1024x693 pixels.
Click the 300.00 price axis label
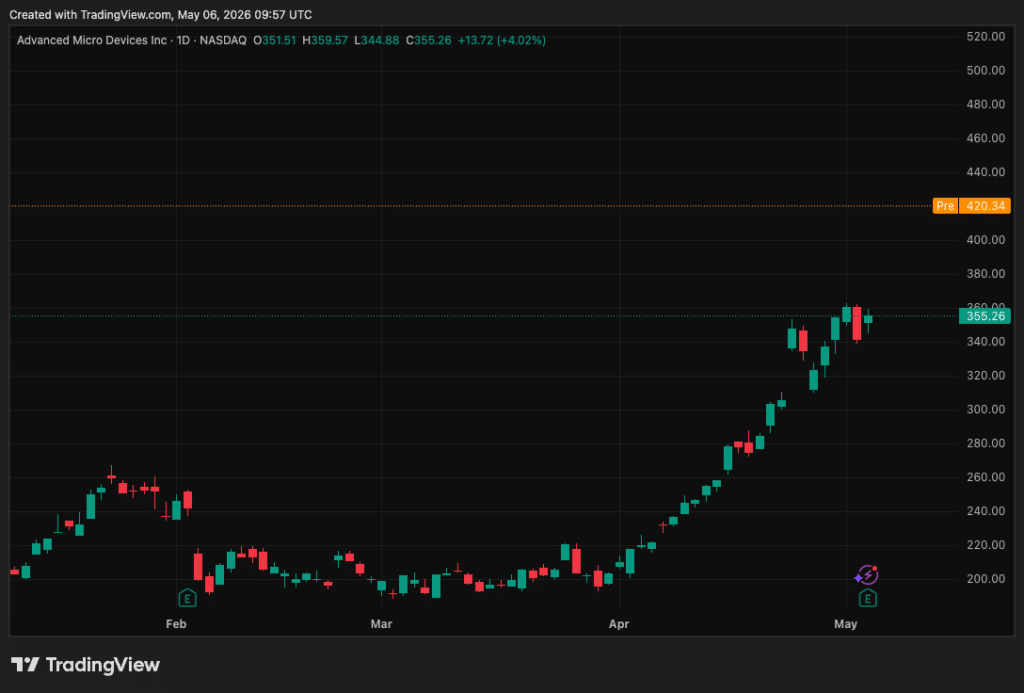point(985,410)
